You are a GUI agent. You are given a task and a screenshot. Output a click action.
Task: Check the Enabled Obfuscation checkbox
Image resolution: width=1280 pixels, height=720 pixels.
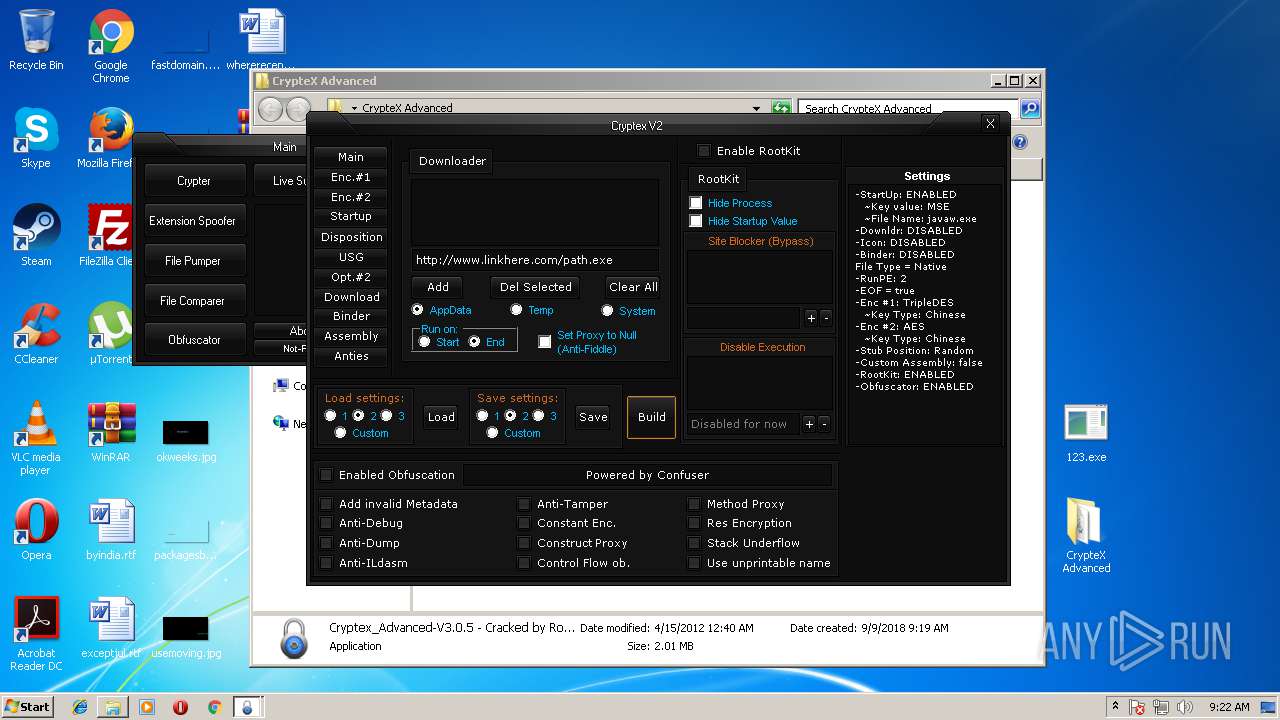pyautogui.click(x=326, y=475)
